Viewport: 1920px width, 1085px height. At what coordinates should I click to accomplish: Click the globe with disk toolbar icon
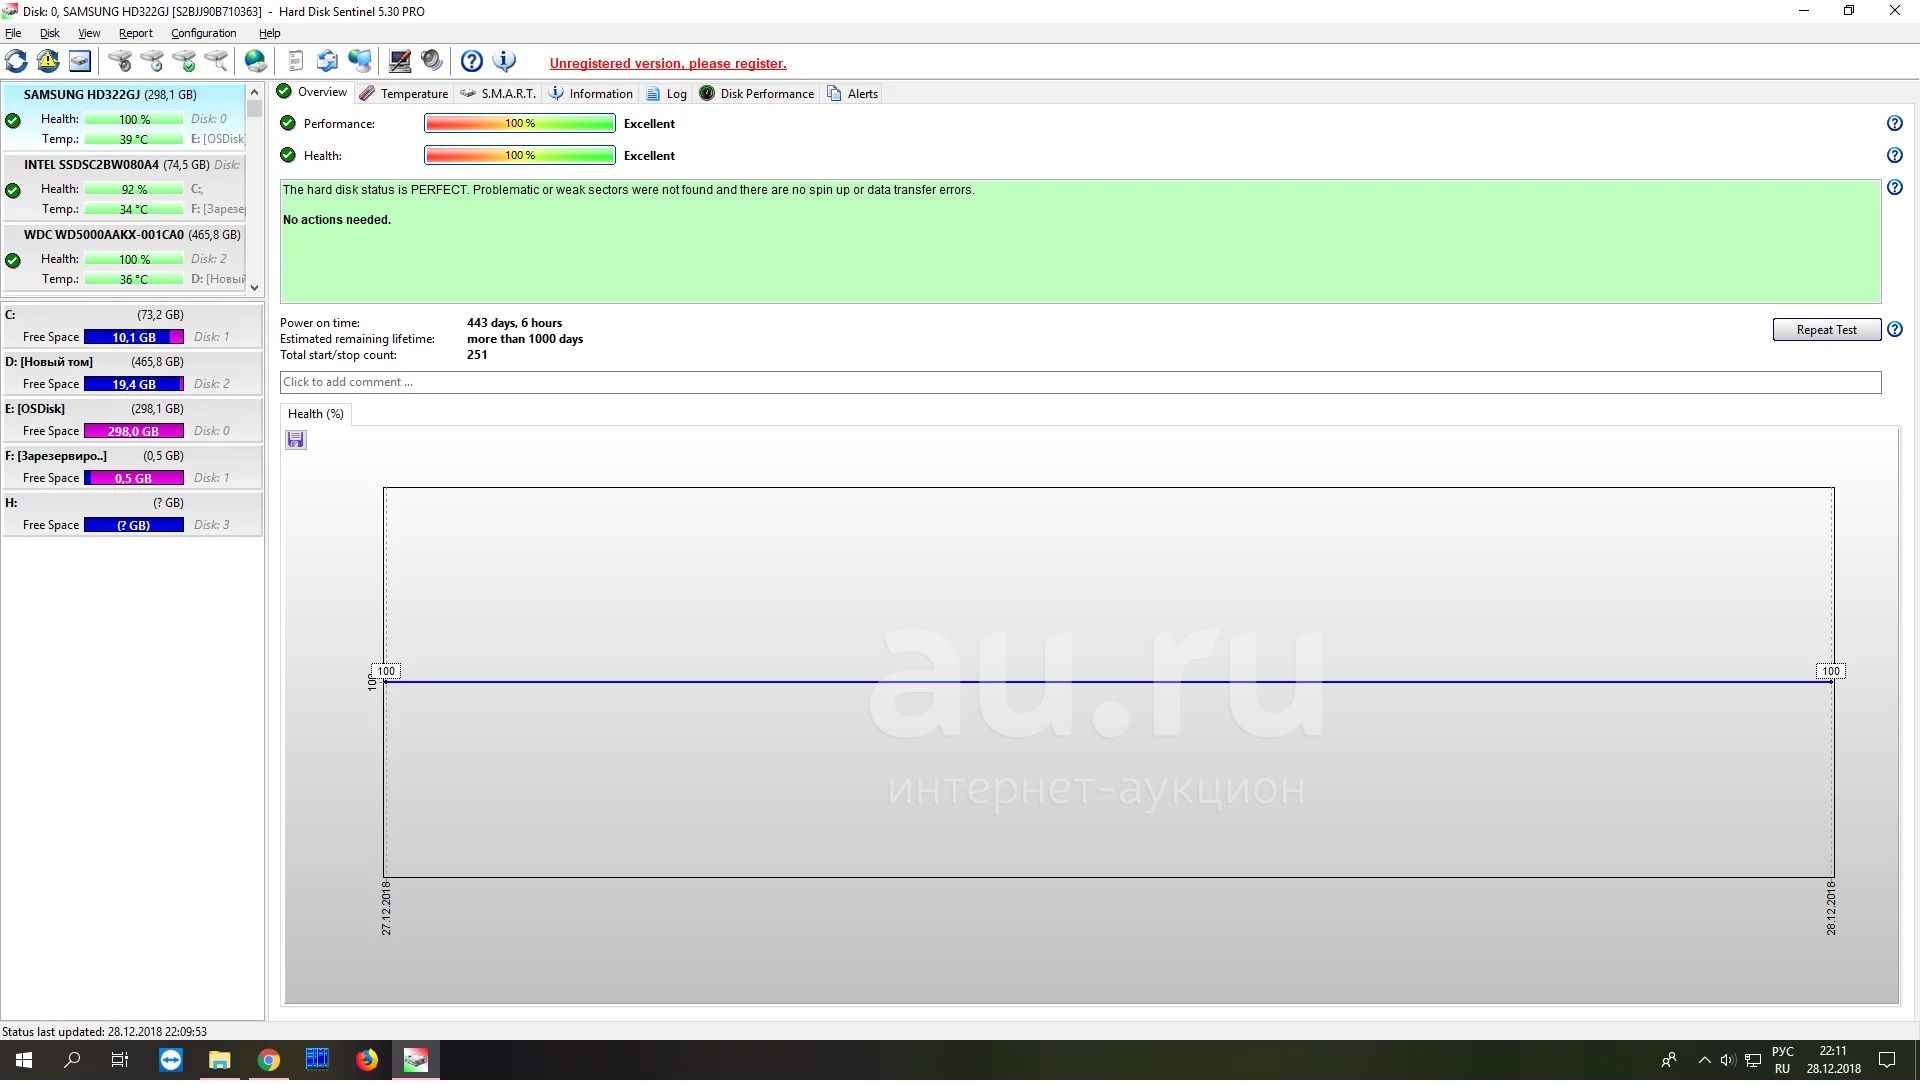point(256,61)
